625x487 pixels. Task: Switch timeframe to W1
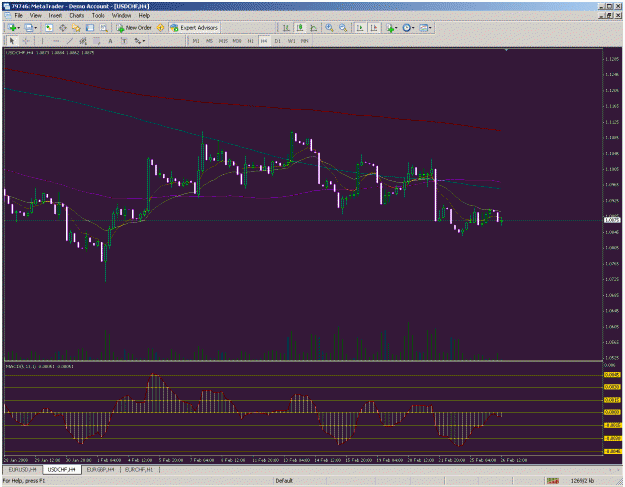pyautogui.click(x=291, y=41)
